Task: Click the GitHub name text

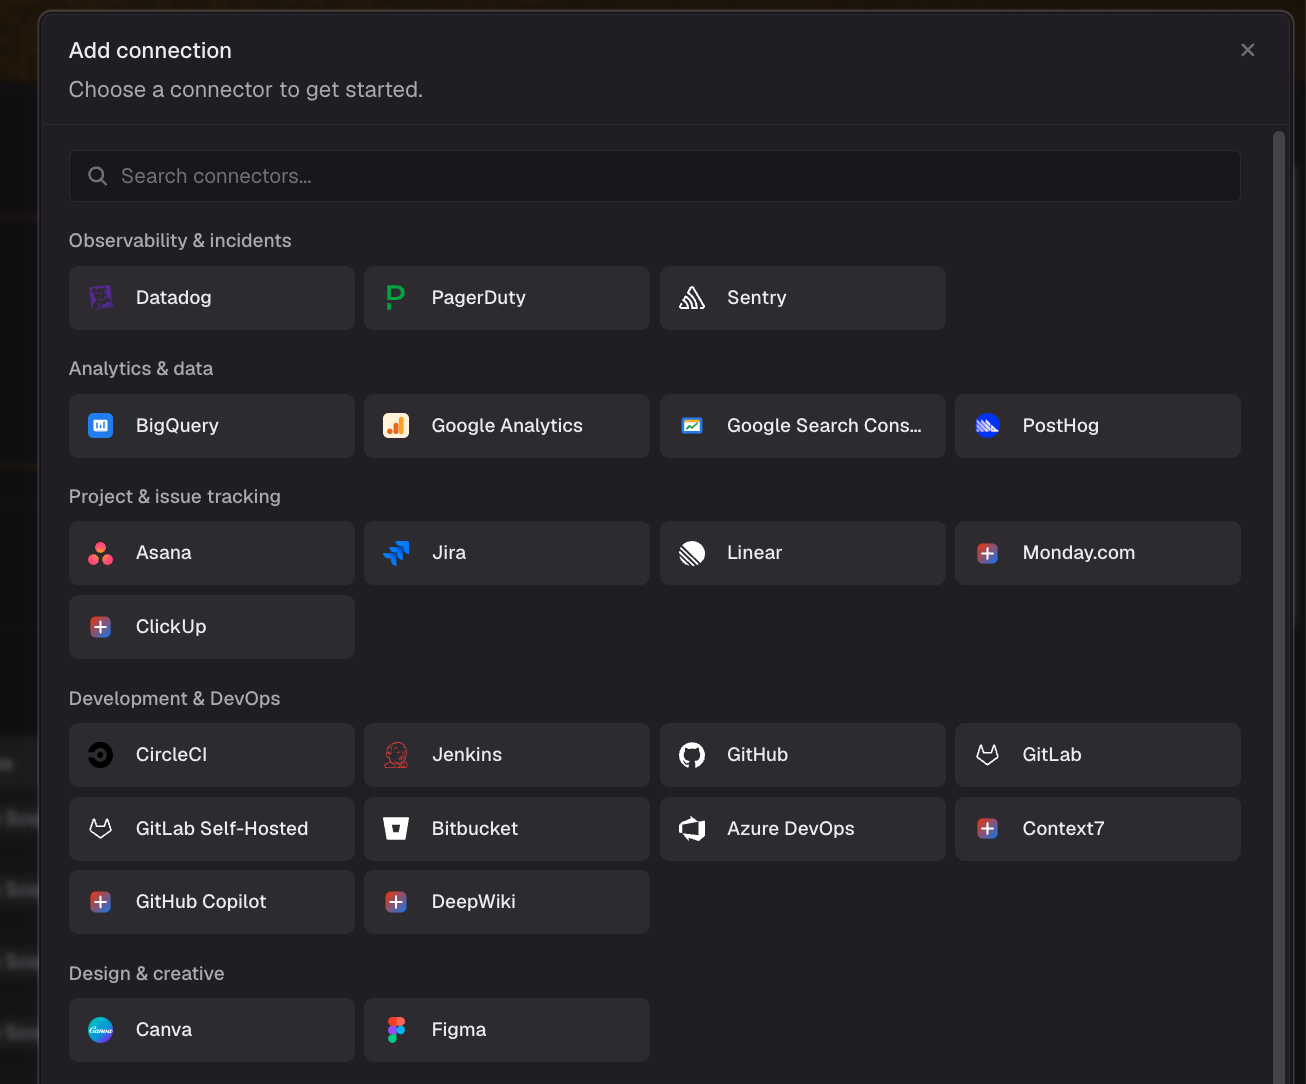Action: point(758,755)
